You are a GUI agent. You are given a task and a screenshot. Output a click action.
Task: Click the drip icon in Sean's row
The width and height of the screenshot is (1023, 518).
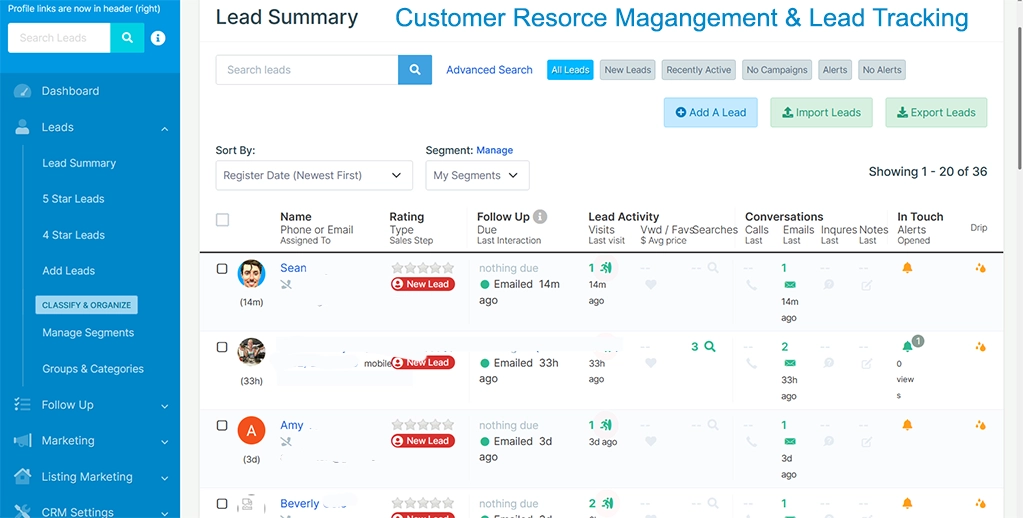click(980, 267)
